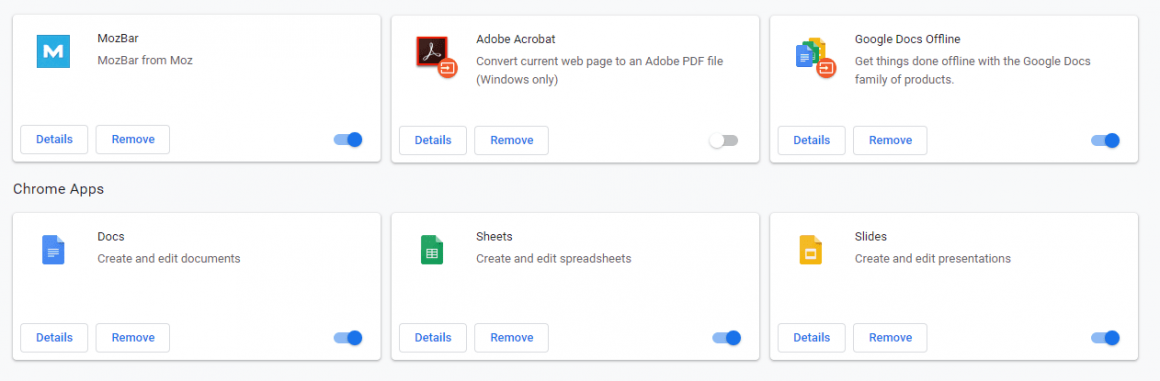1160x381 pixels.
Task: Click the MozBar extension icon
Action: tap(53, 51)
